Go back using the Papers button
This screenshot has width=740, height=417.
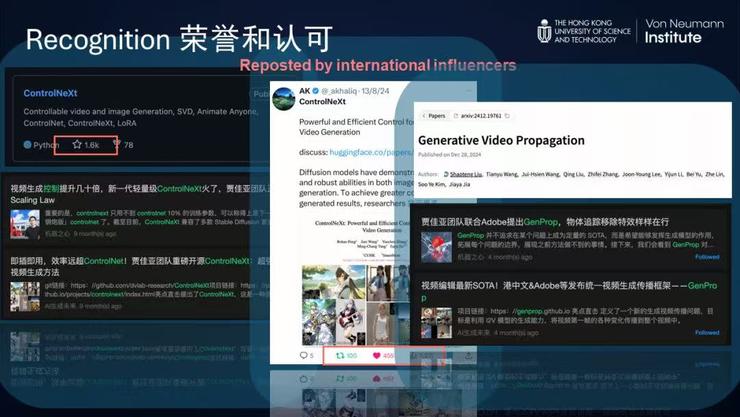[x=433, y=116]
